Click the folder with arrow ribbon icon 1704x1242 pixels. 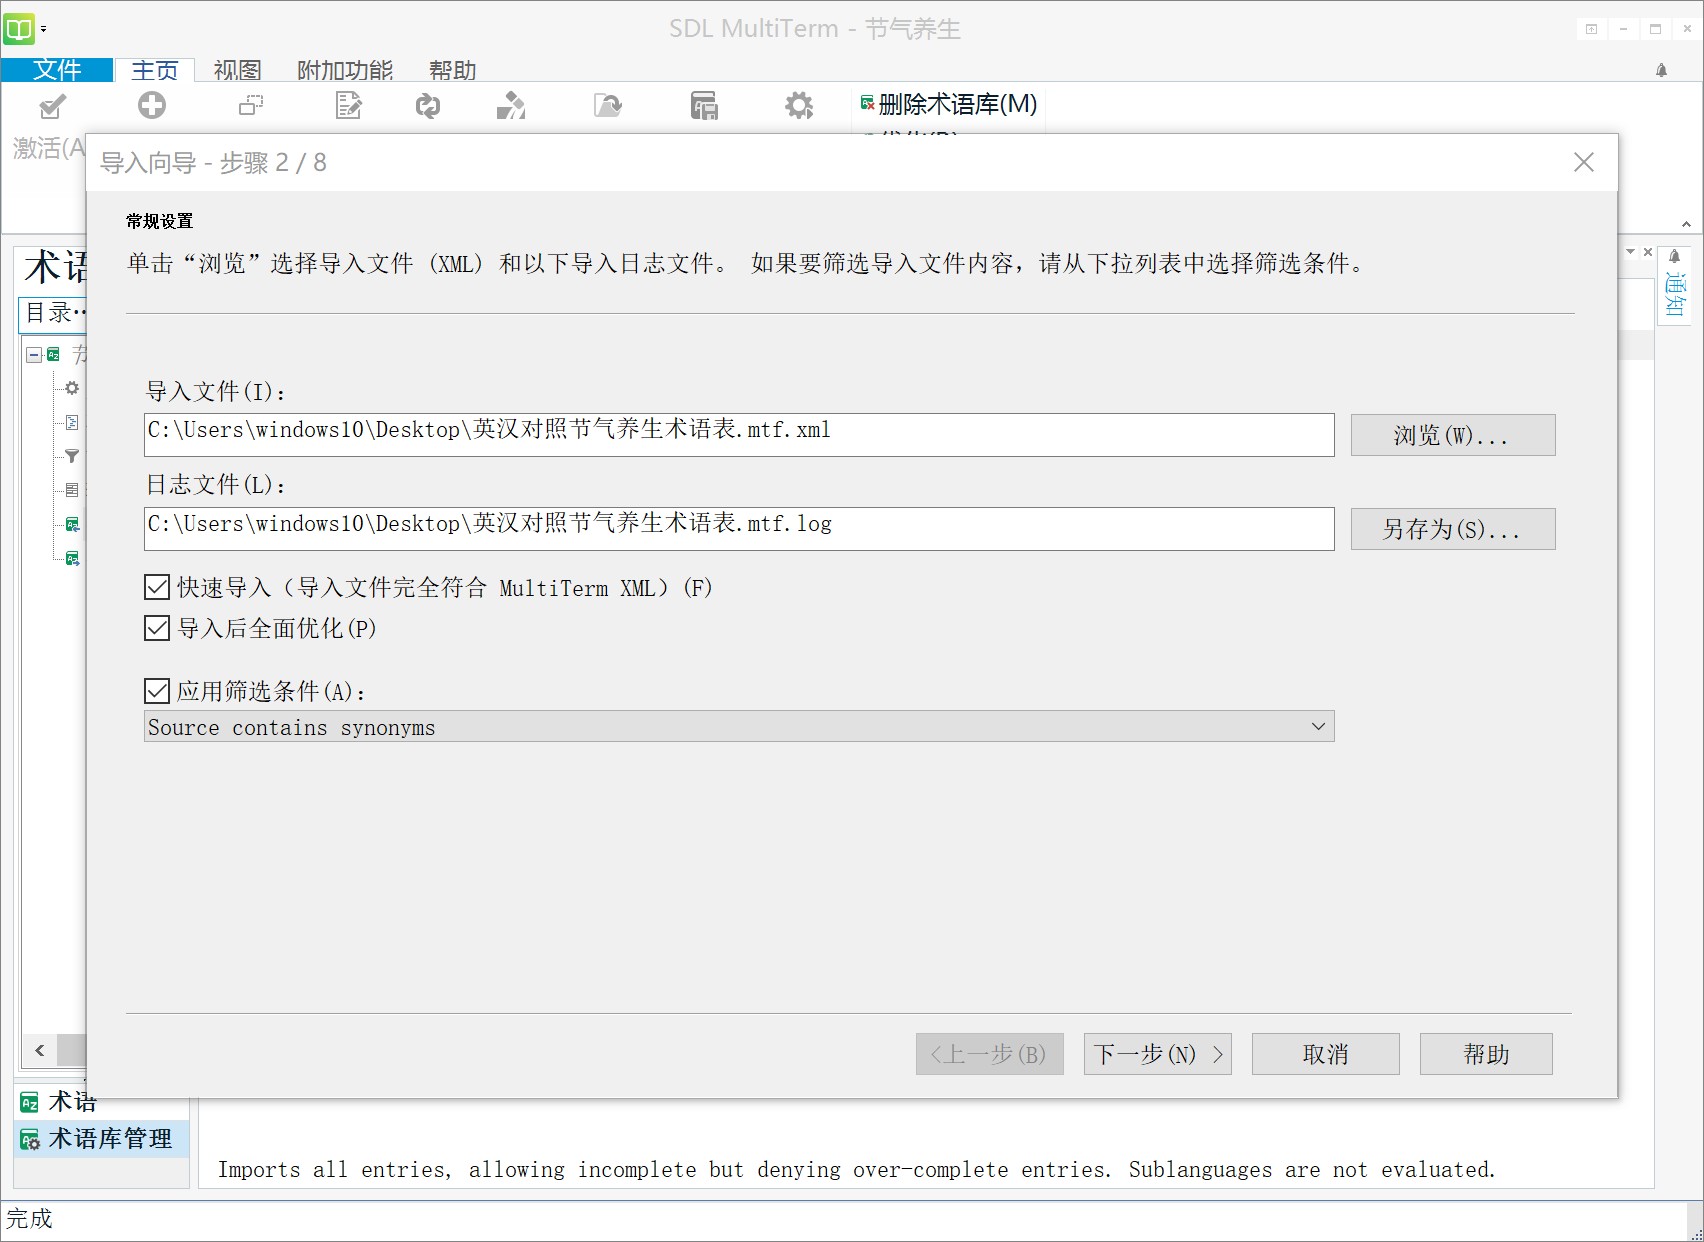pyautogui.click(x=608, y=105)
